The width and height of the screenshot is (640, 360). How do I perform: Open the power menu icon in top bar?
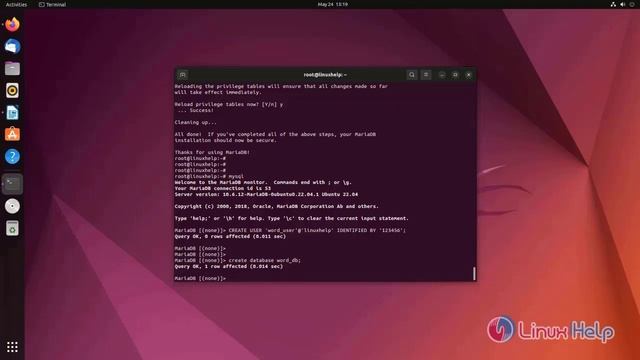(633, 4)
